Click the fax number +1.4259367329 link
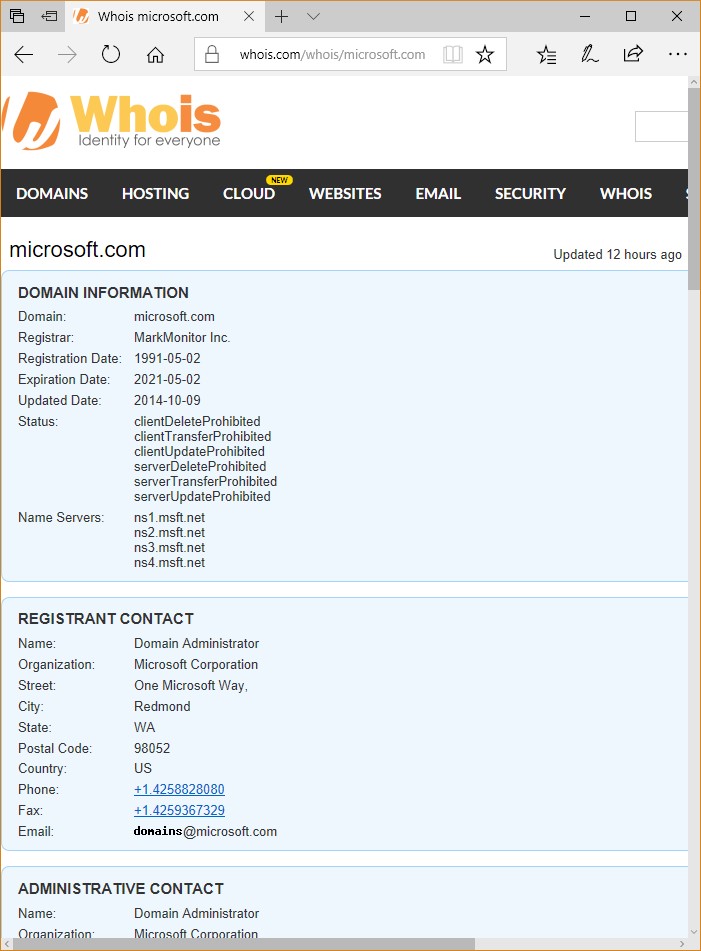Viewport: 701px width, 951px height. tap(179, 811)
